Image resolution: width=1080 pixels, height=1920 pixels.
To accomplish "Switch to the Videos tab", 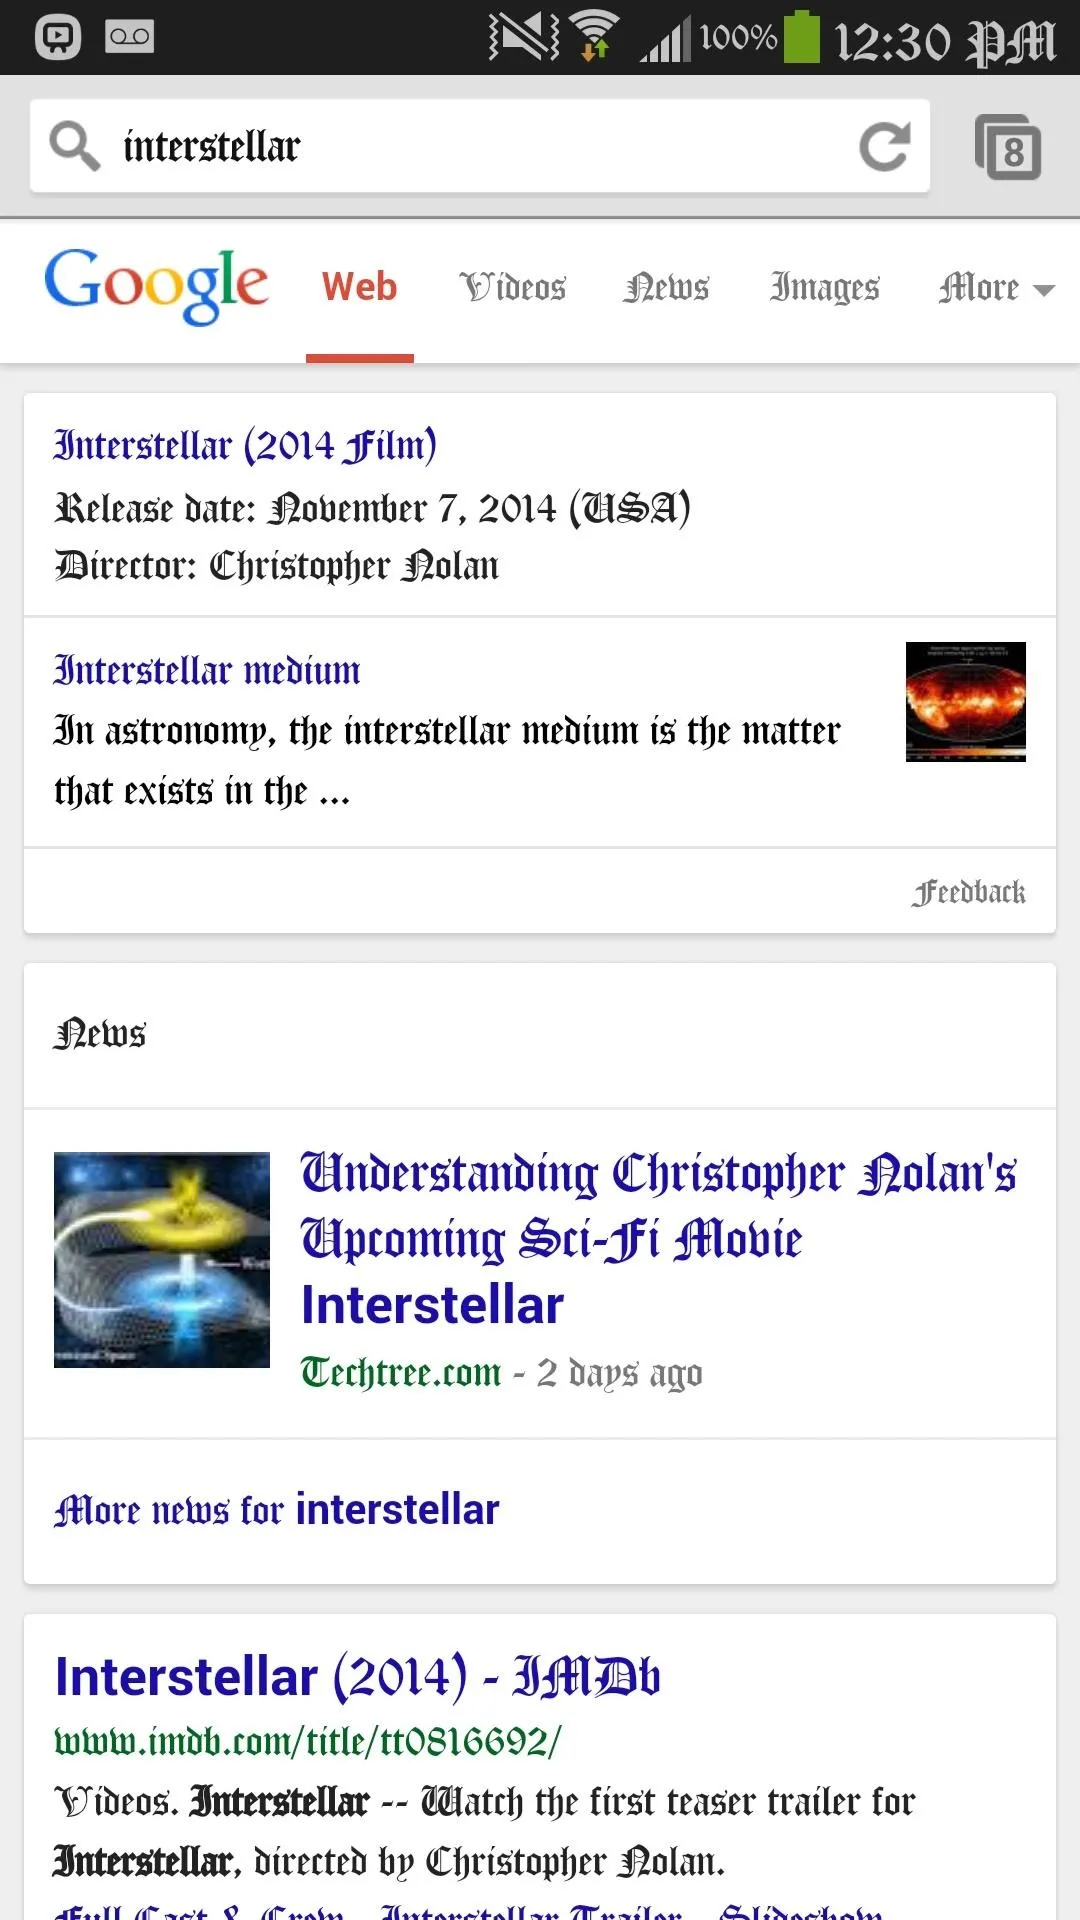I will coord(513,288).
